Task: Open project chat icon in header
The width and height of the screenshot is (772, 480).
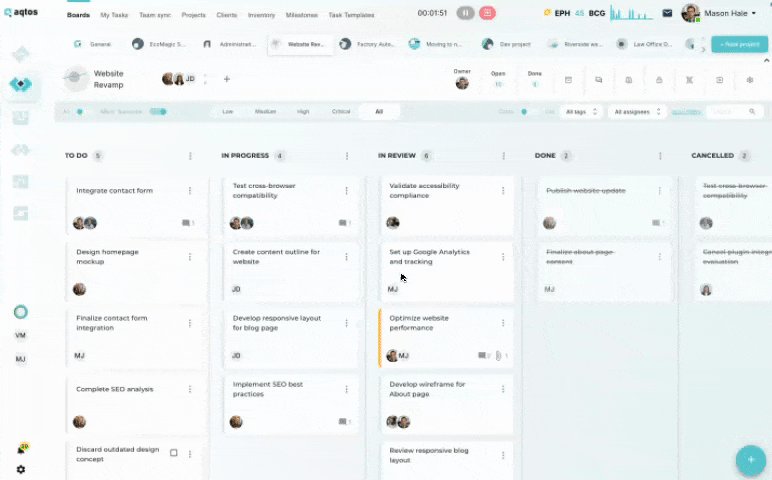Action: click(x=599, y=80)
